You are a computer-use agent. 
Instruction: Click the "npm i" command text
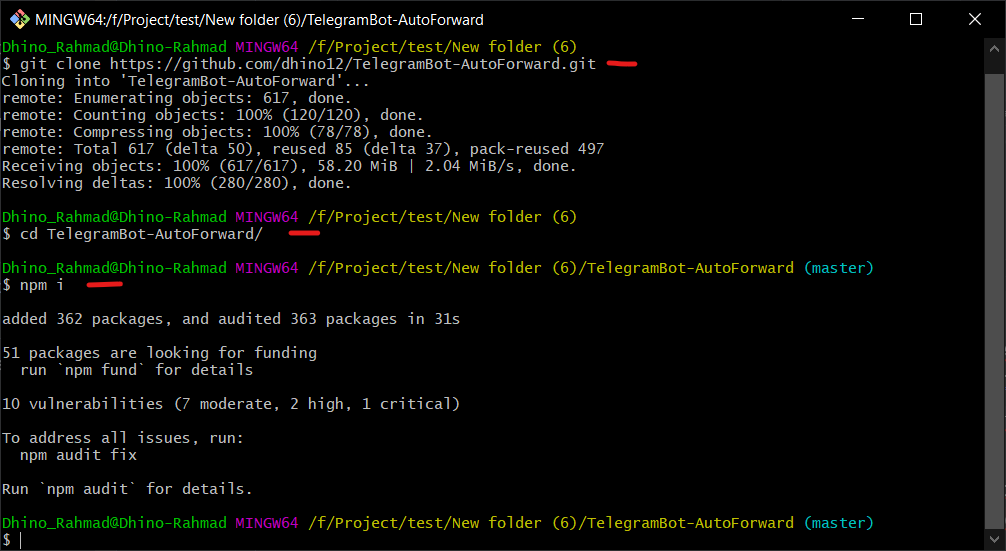(x=42, y=285)
